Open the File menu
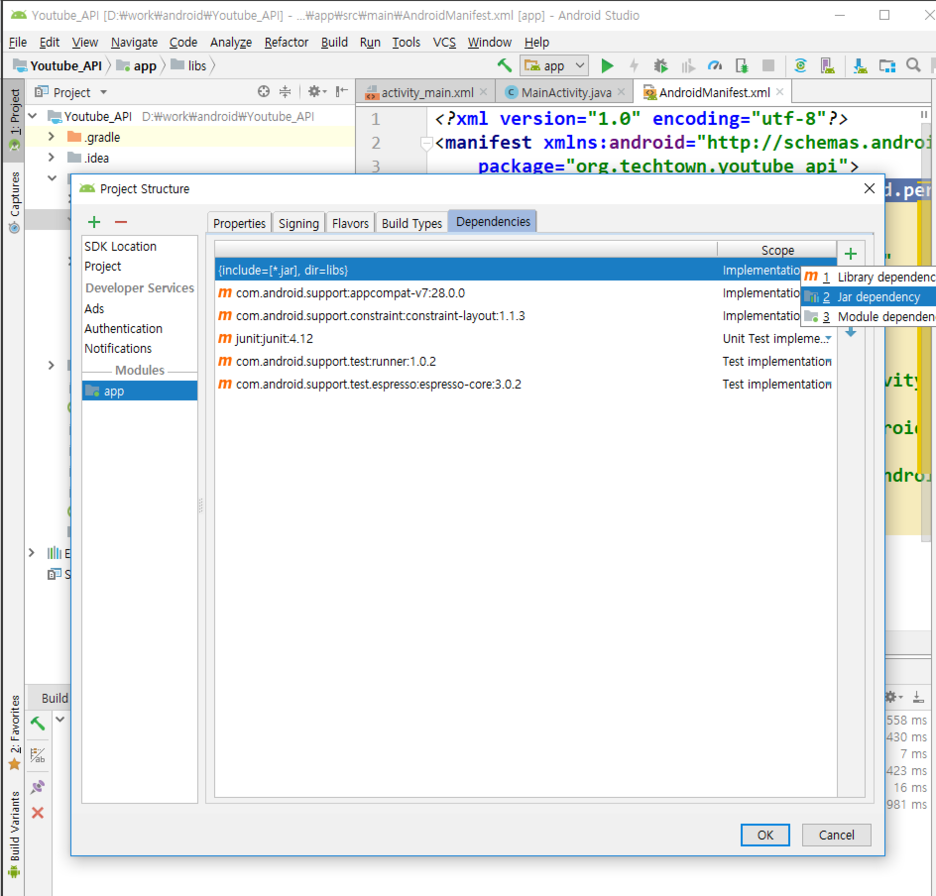Viewport: 936px width, 896px height. coord(18,42)
